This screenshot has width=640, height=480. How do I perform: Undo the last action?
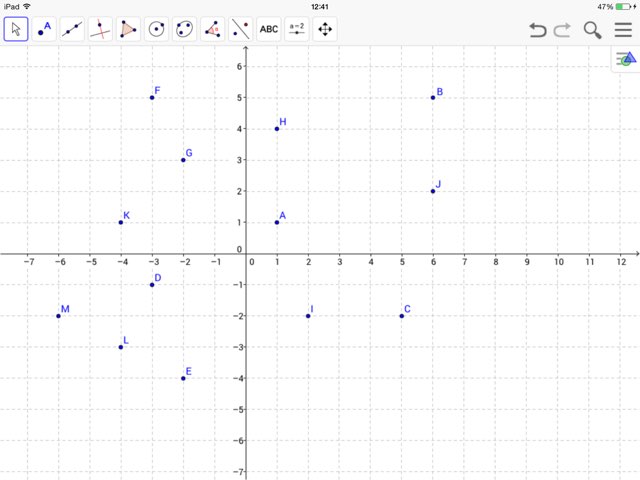point(538,30)
